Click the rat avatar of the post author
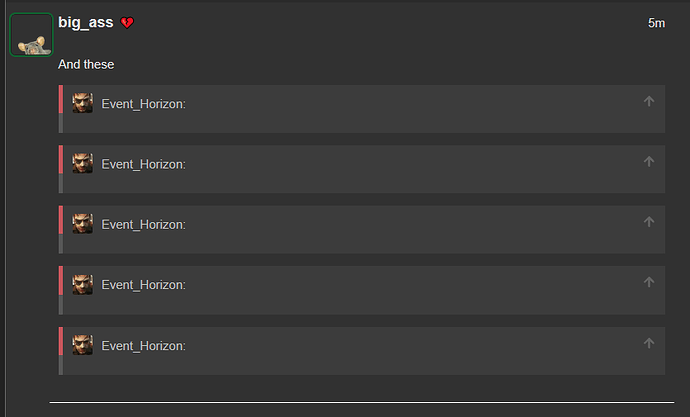The image size is (690, 417). pos(31,35)
